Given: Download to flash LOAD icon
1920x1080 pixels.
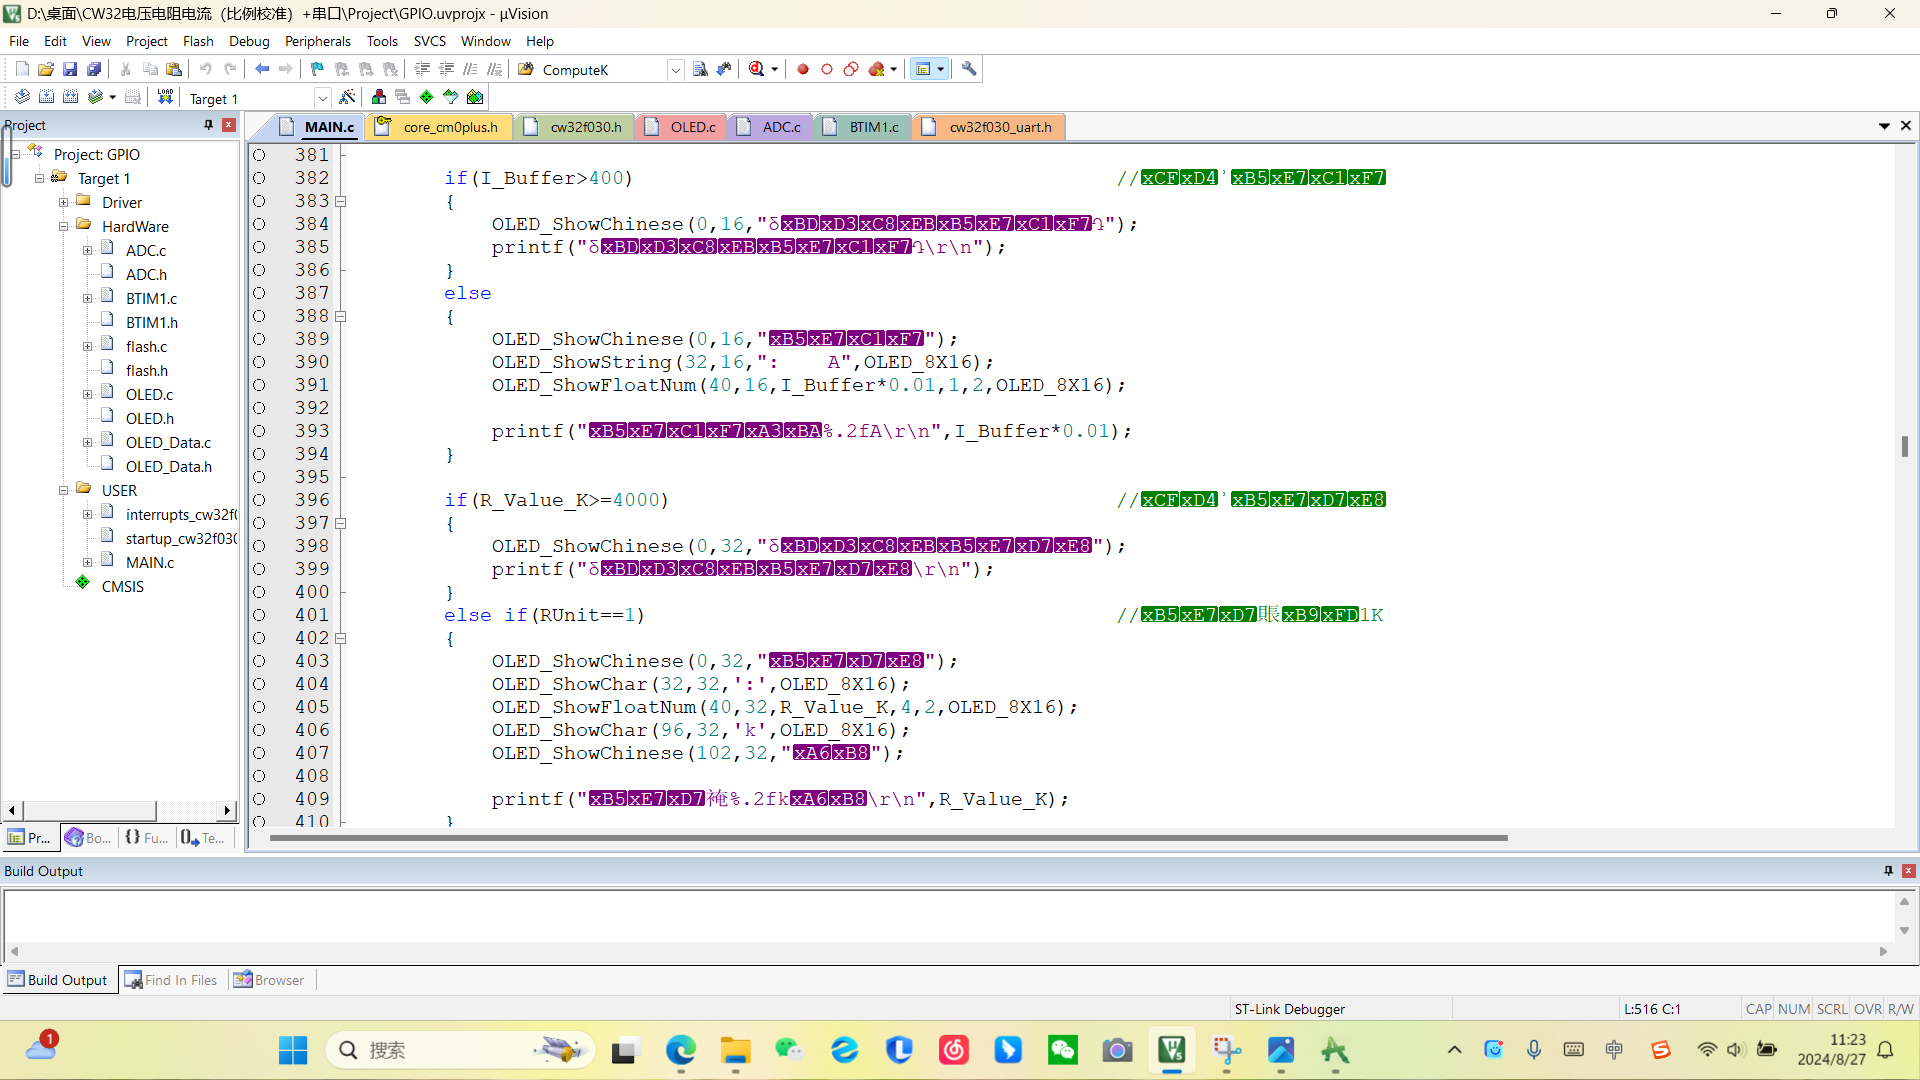Looking at the screenshot, I should tap(165, 97).
